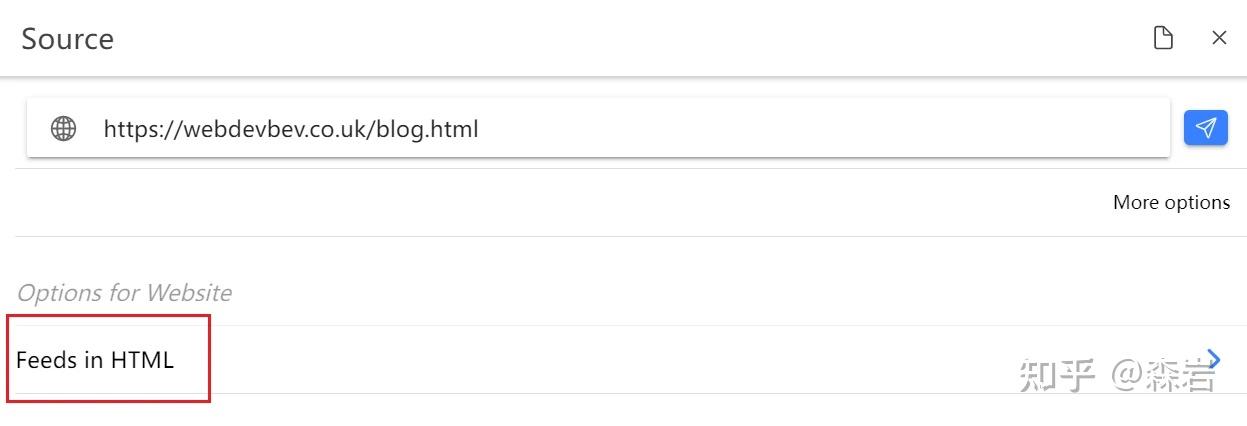Click the document page icon in header
The image size is (1247, 426).
click(x=1163, y=38)
